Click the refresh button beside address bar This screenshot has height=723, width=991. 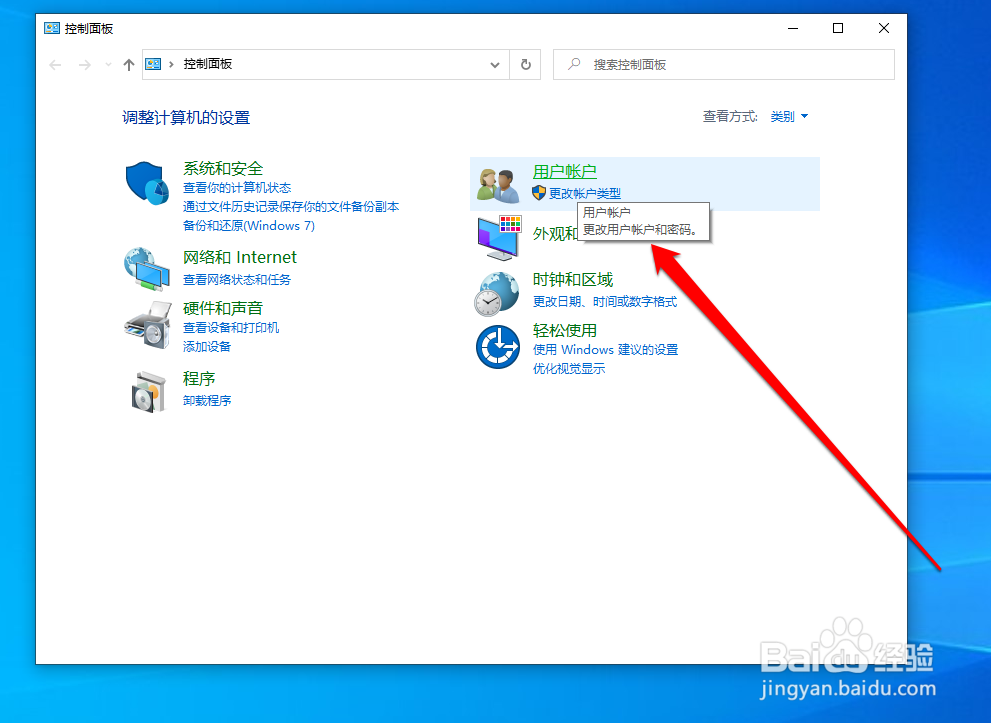pos(525,64)
